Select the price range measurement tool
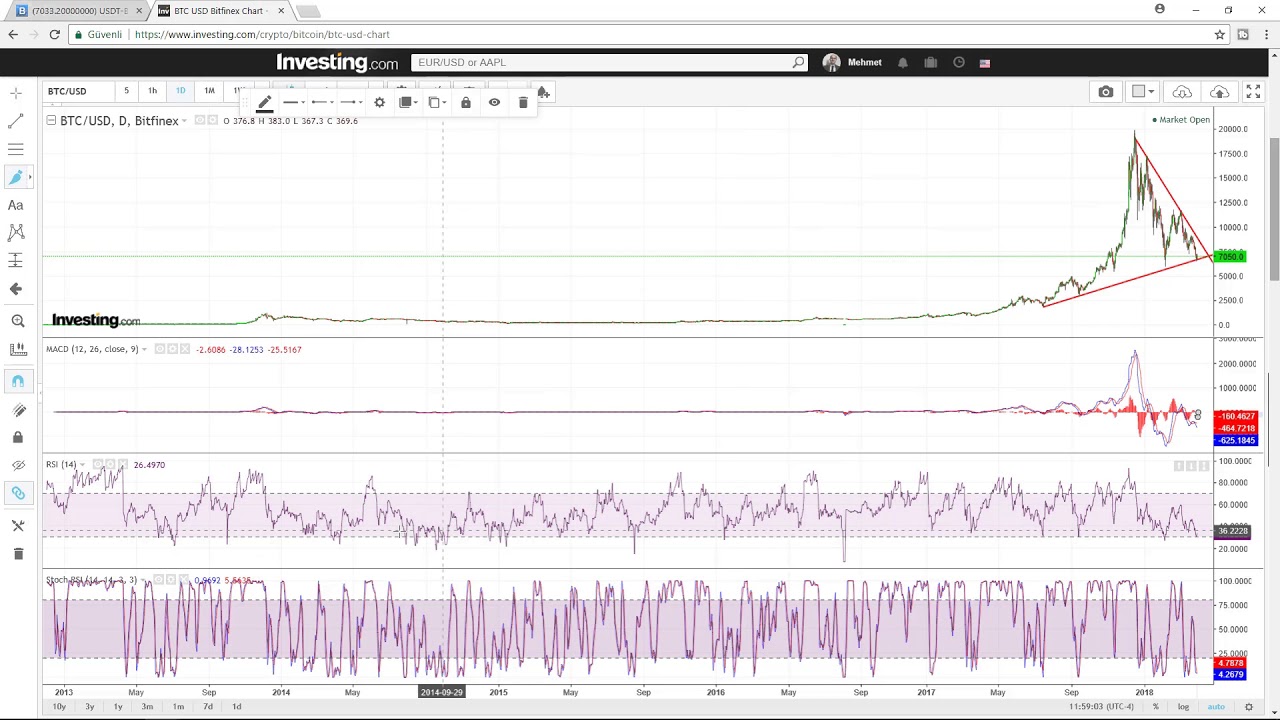The image size is (1280, 720). tap(16, 260)
